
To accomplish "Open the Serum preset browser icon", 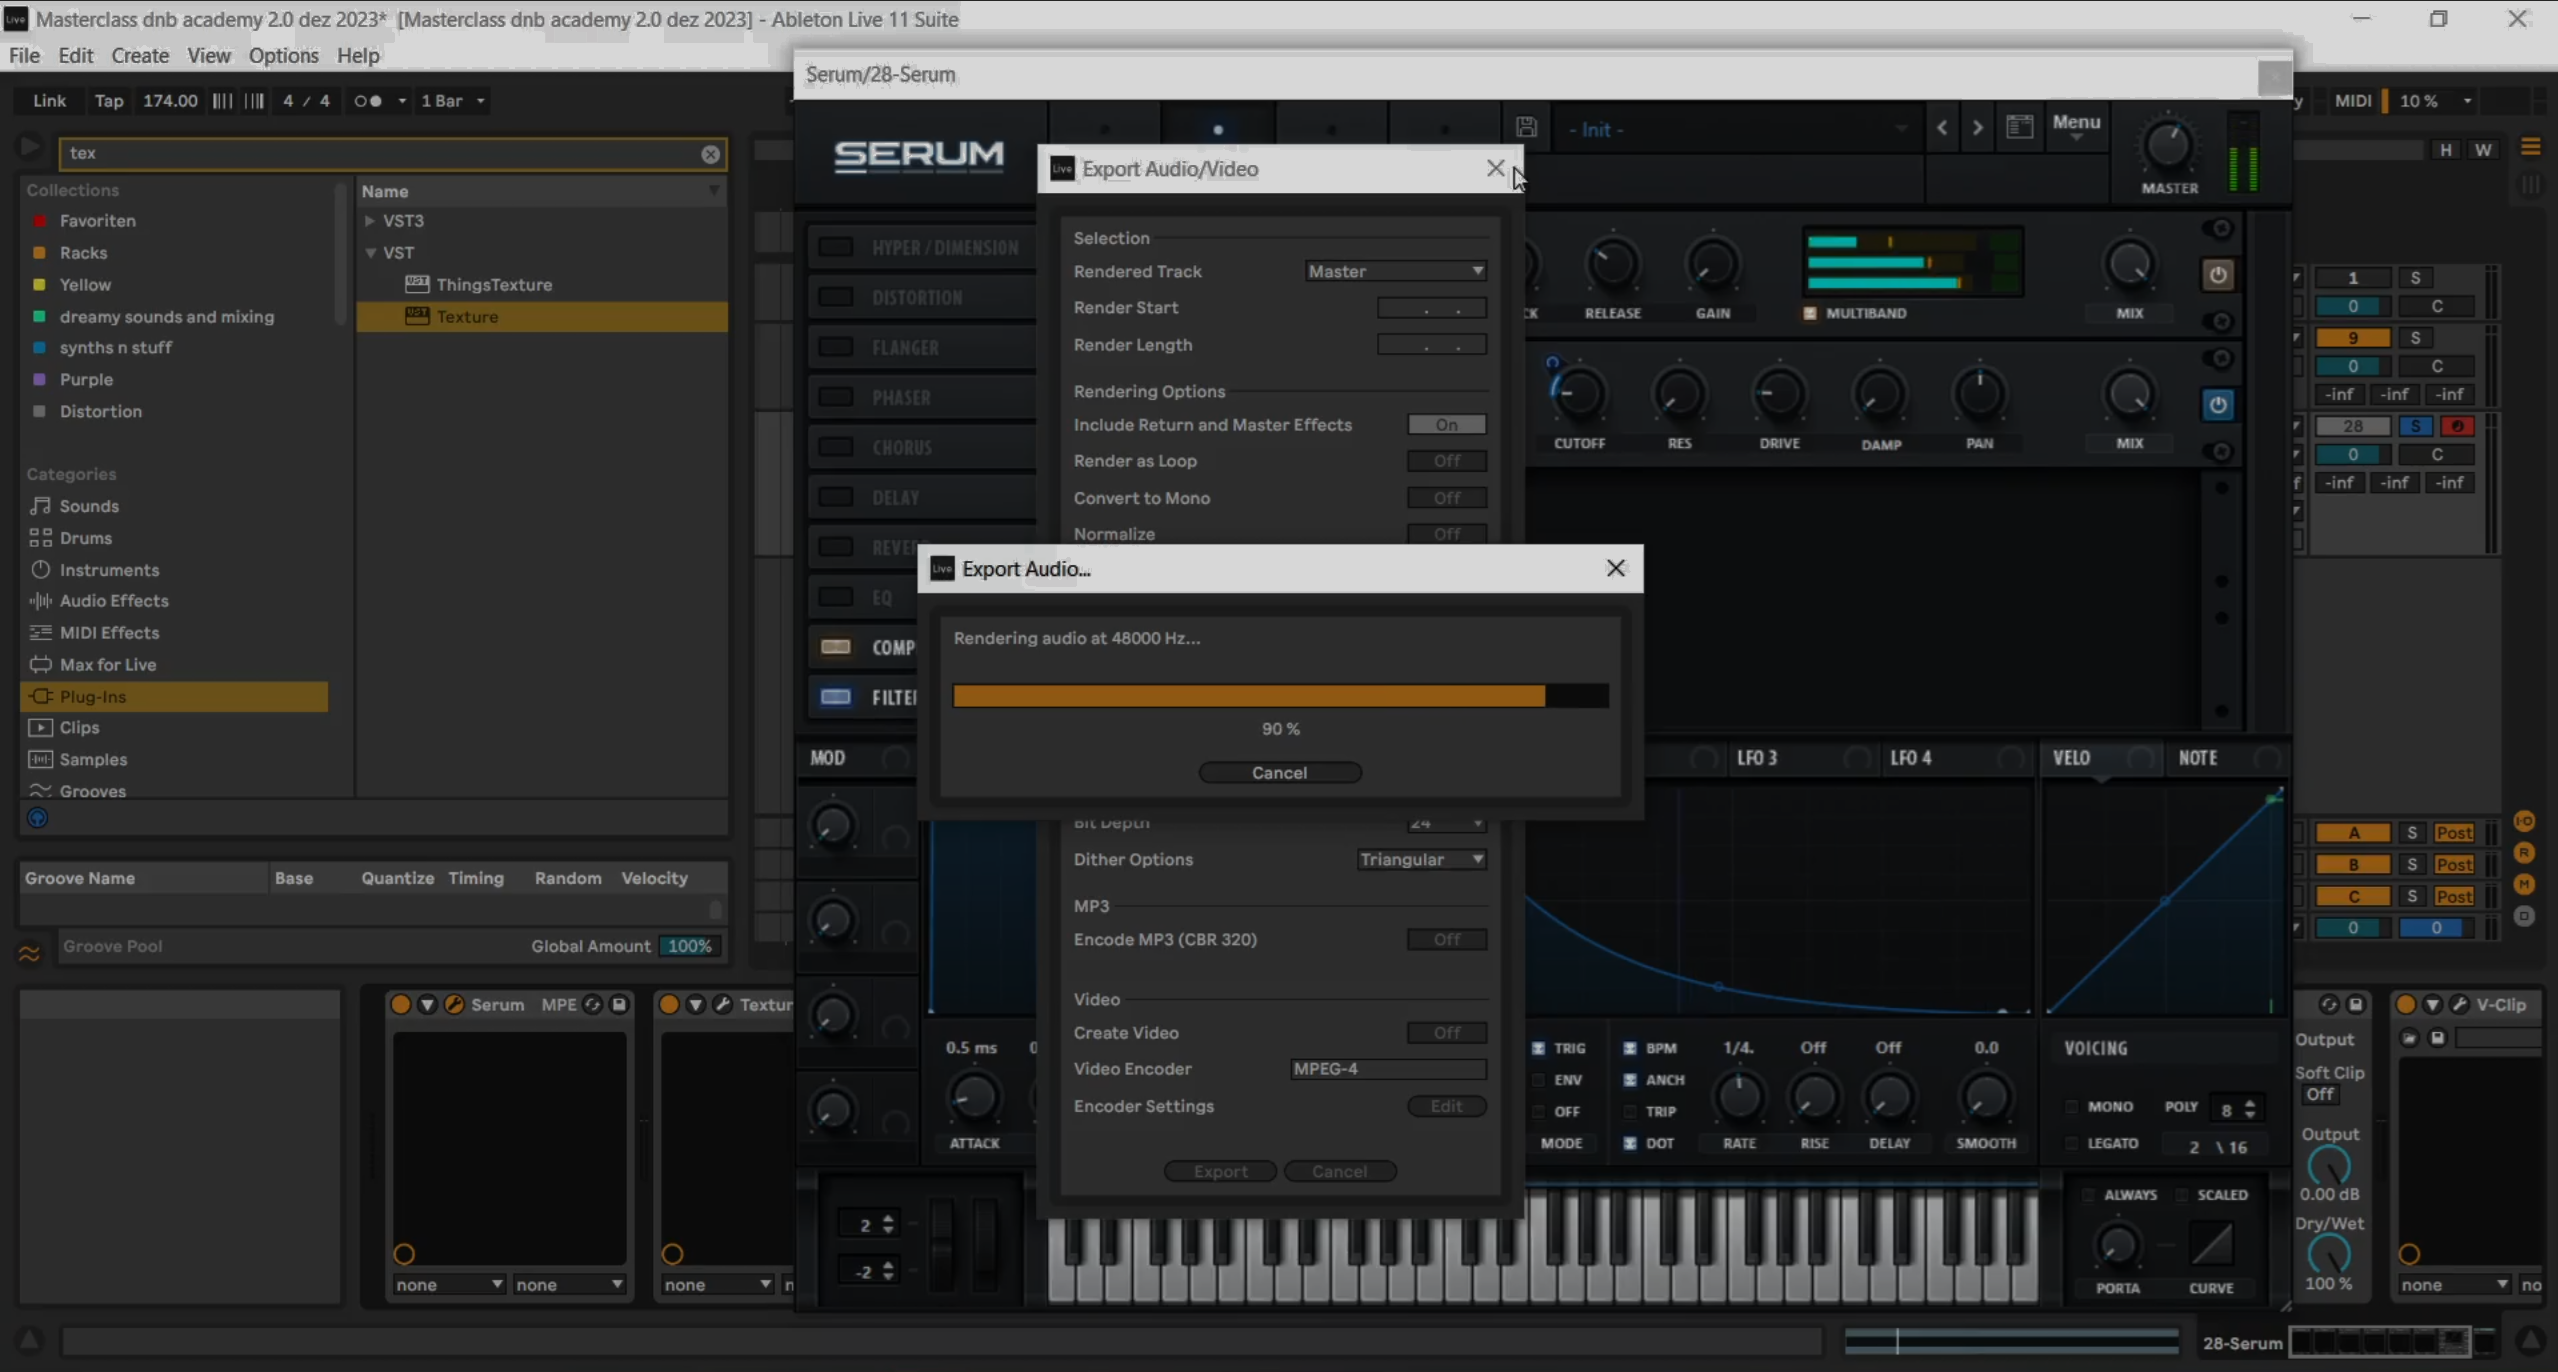I will coord(2019,127).
